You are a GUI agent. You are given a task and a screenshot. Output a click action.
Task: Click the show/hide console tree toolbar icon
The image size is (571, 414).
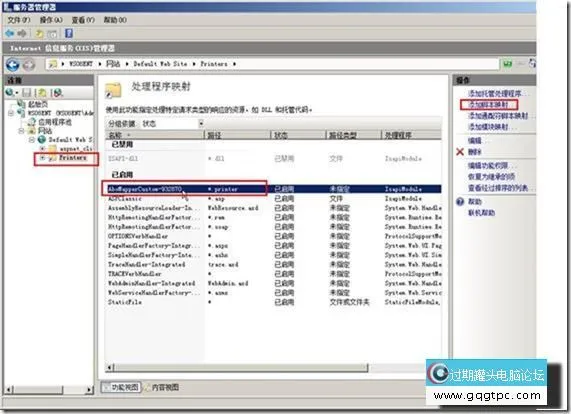(52, 34)
